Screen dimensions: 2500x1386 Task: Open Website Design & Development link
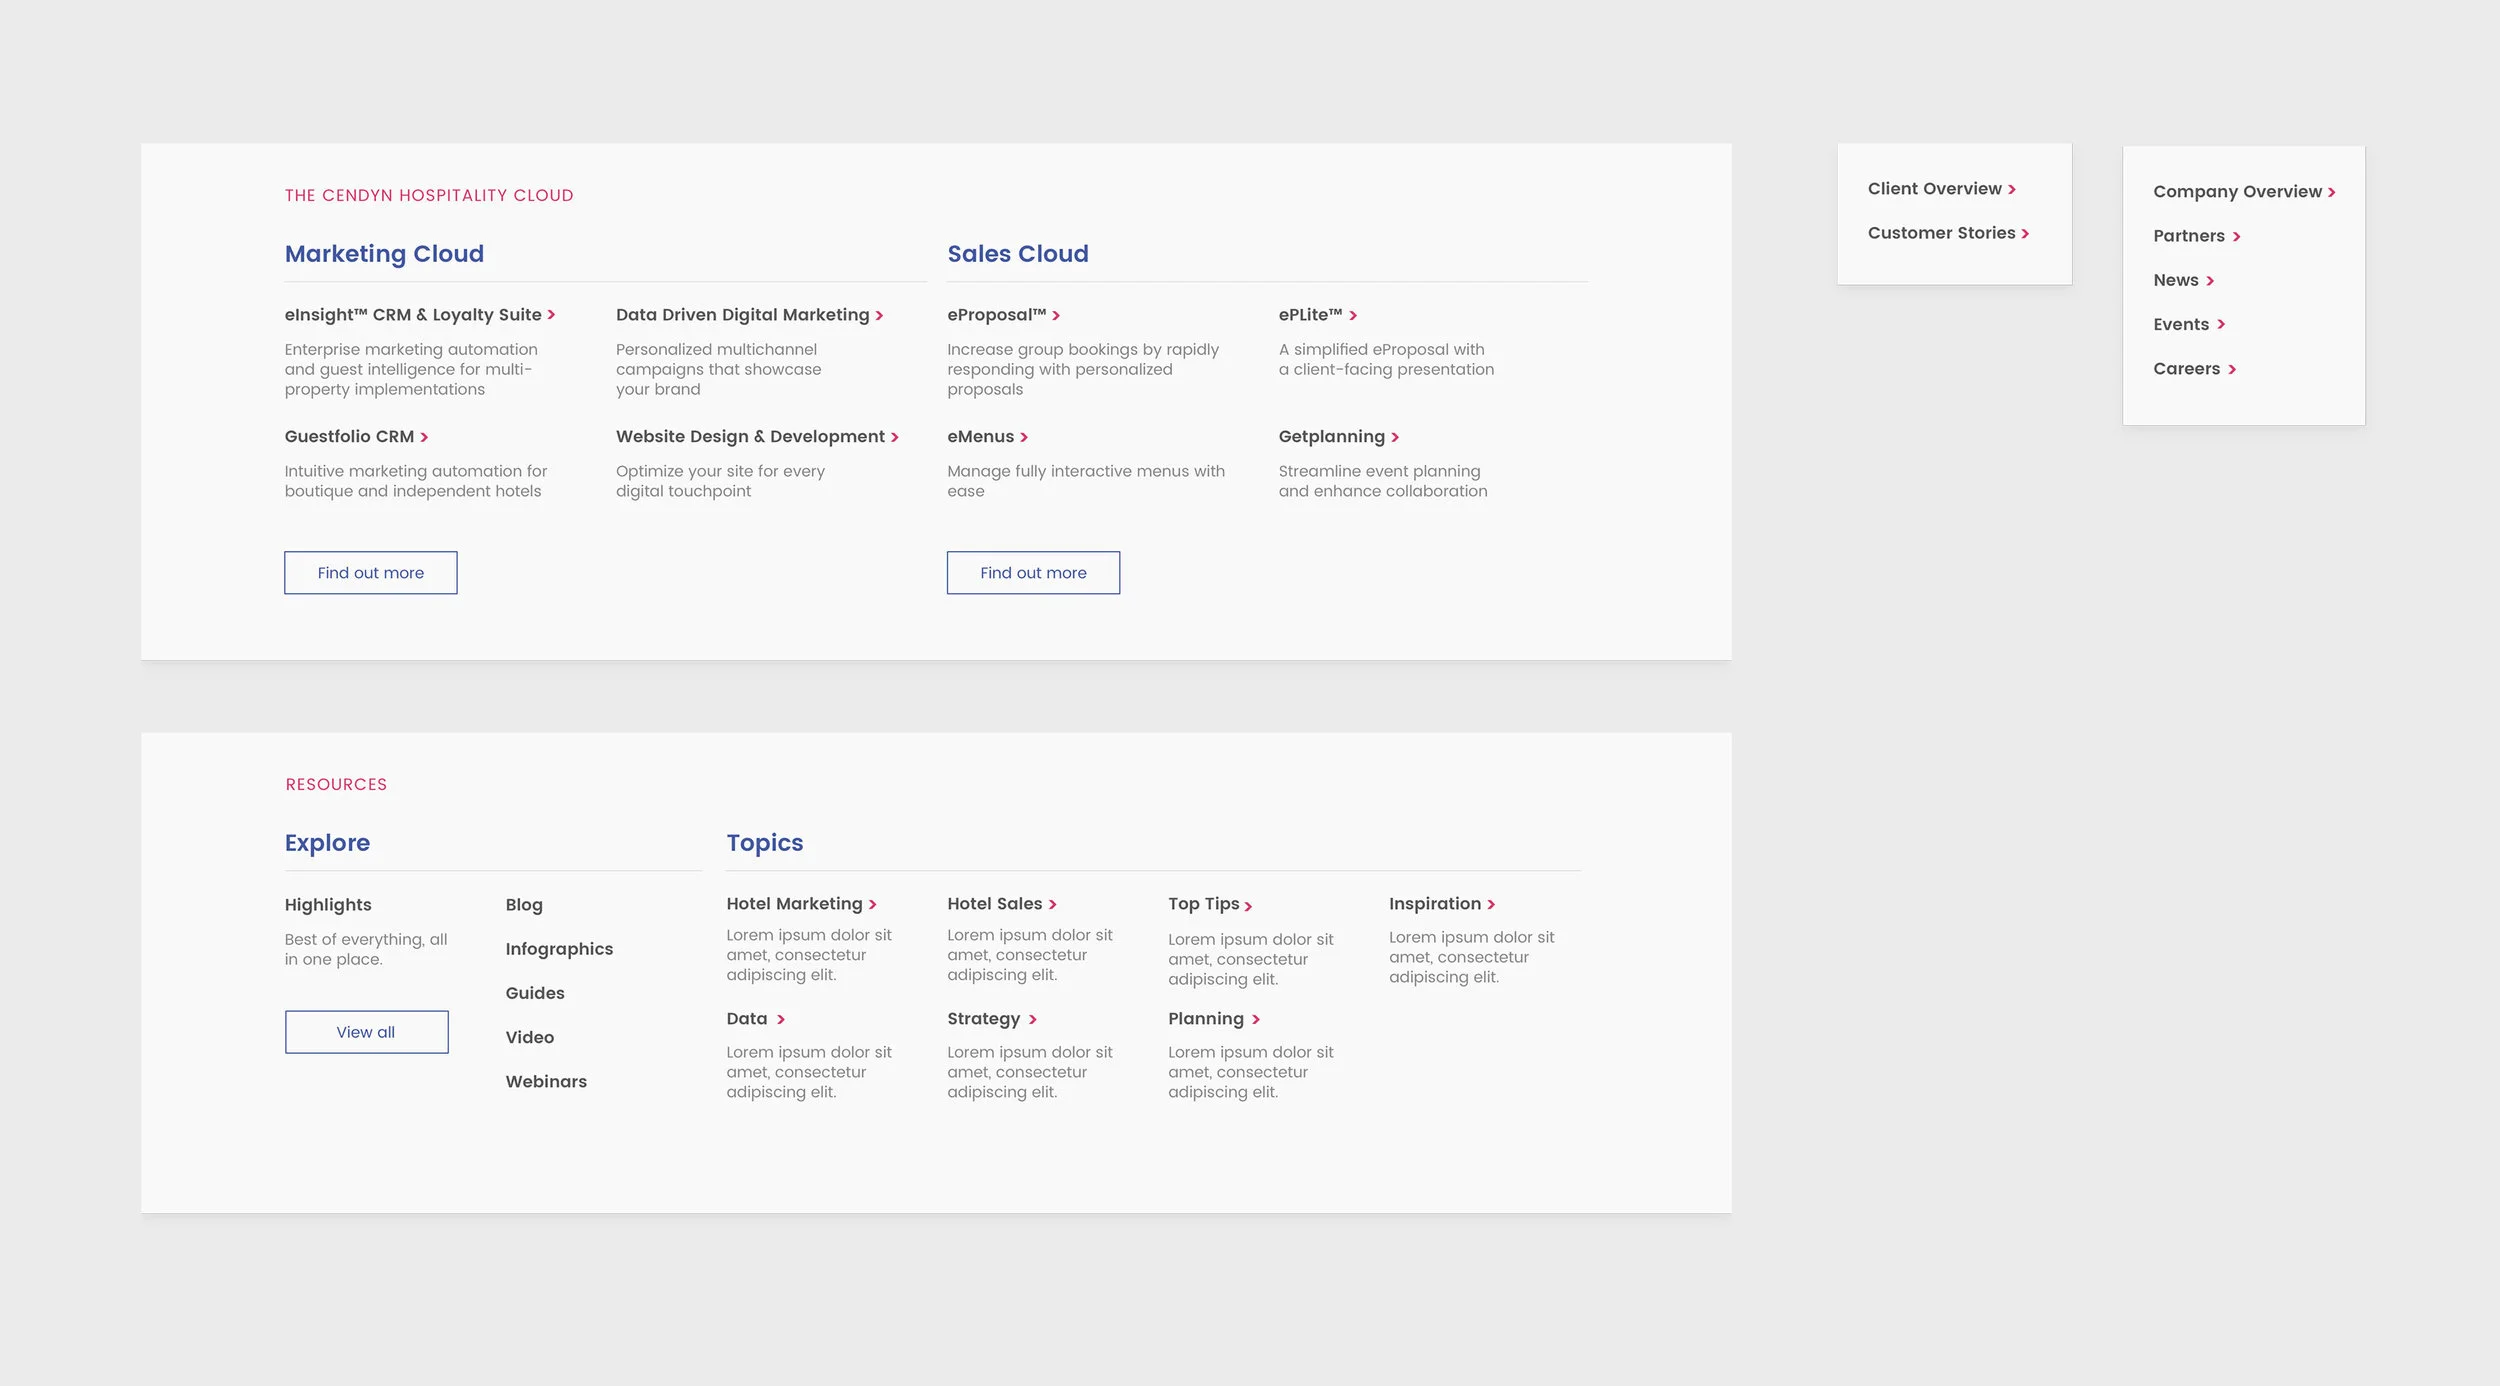click(757, 437)
